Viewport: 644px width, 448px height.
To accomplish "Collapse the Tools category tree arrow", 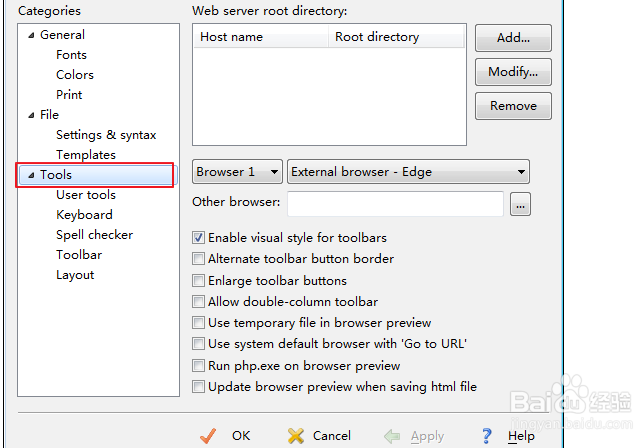I will pyautogui.click(x=30, y=175).
